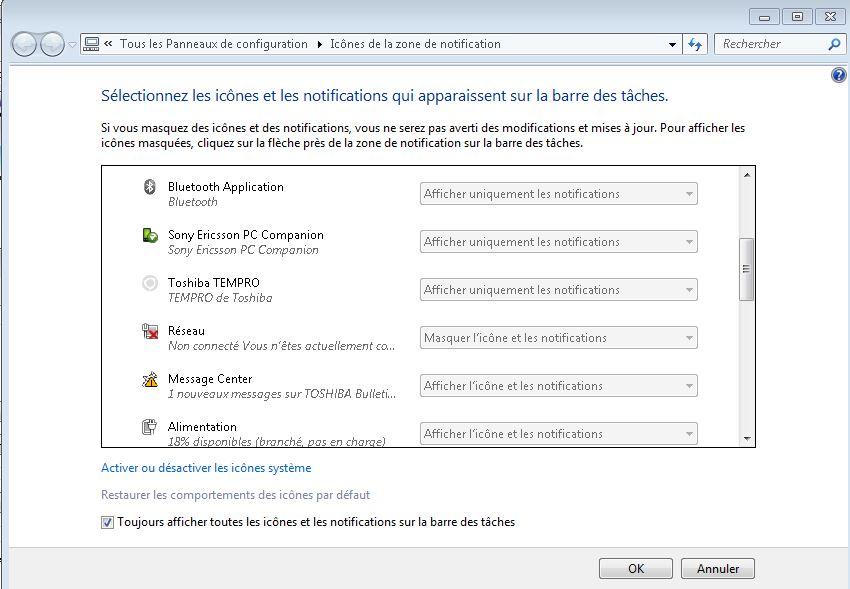Confirm with the OK button
Viewport: 850px width, 589px height.
click(636, 569)
